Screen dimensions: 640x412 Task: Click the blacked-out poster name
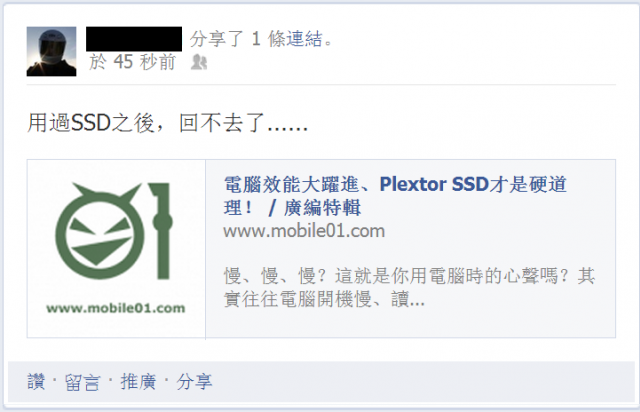tap(134, 39)
